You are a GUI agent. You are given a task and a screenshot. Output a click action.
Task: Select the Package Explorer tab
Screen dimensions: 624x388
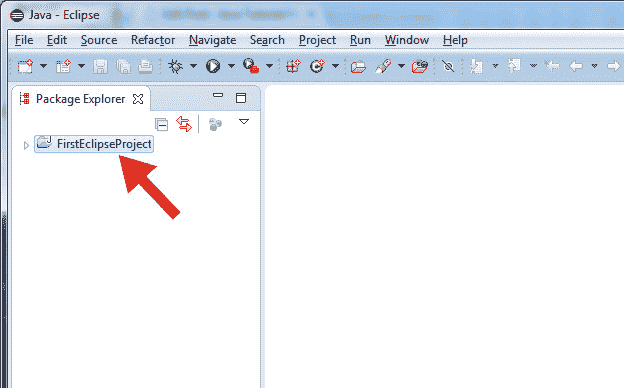(x=80, y=99)
